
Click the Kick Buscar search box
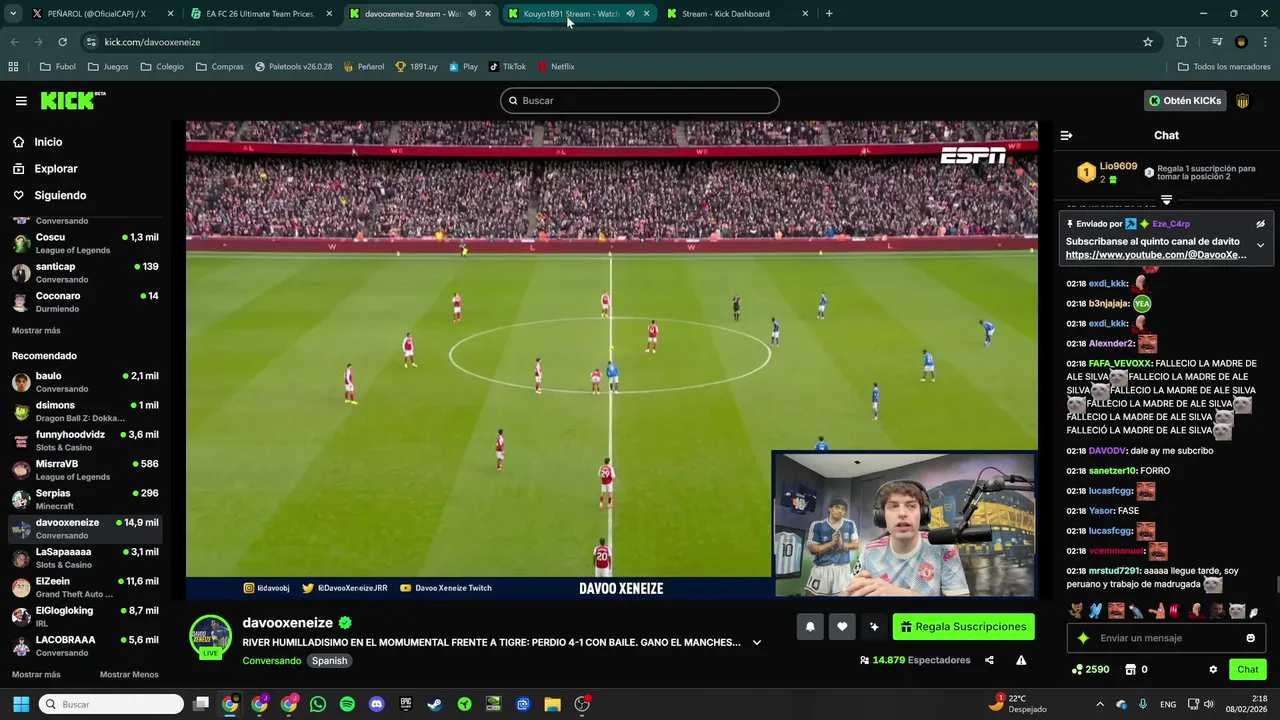click(x=640, y=100)
